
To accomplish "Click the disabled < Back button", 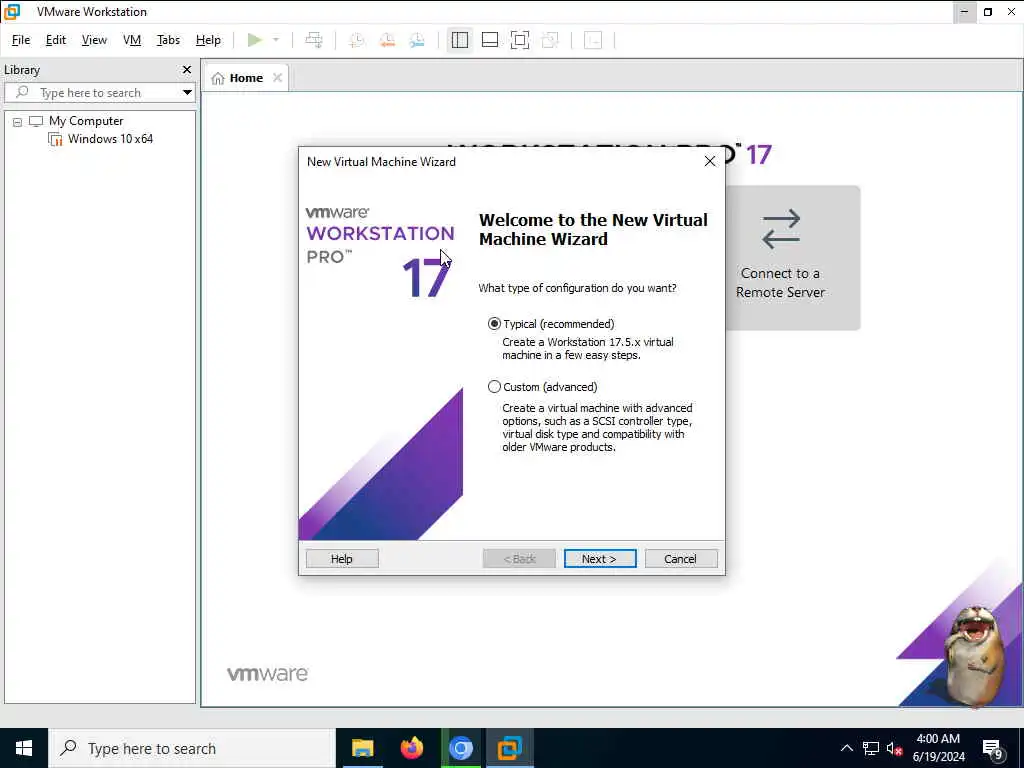I will [x=519, y=558].
